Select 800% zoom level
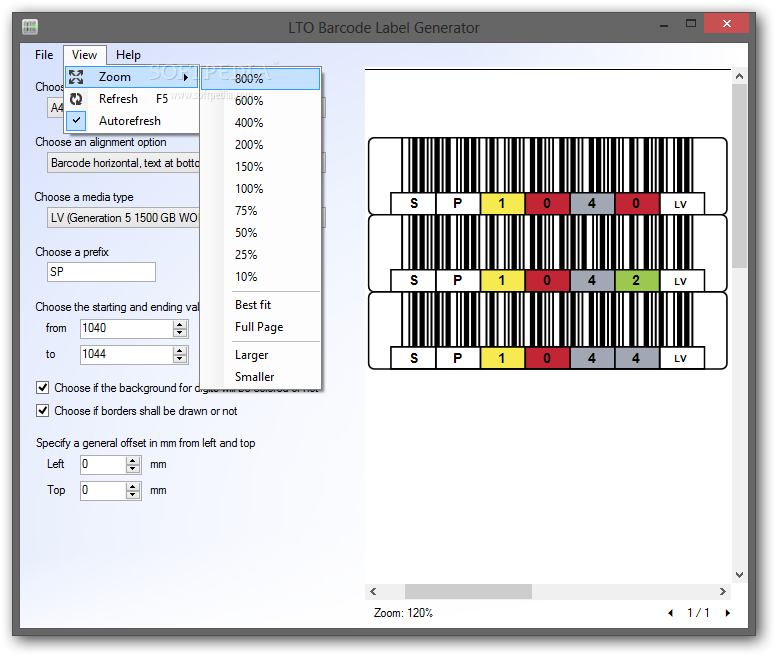The image size is (776, 656). click(x=260, y=79)
